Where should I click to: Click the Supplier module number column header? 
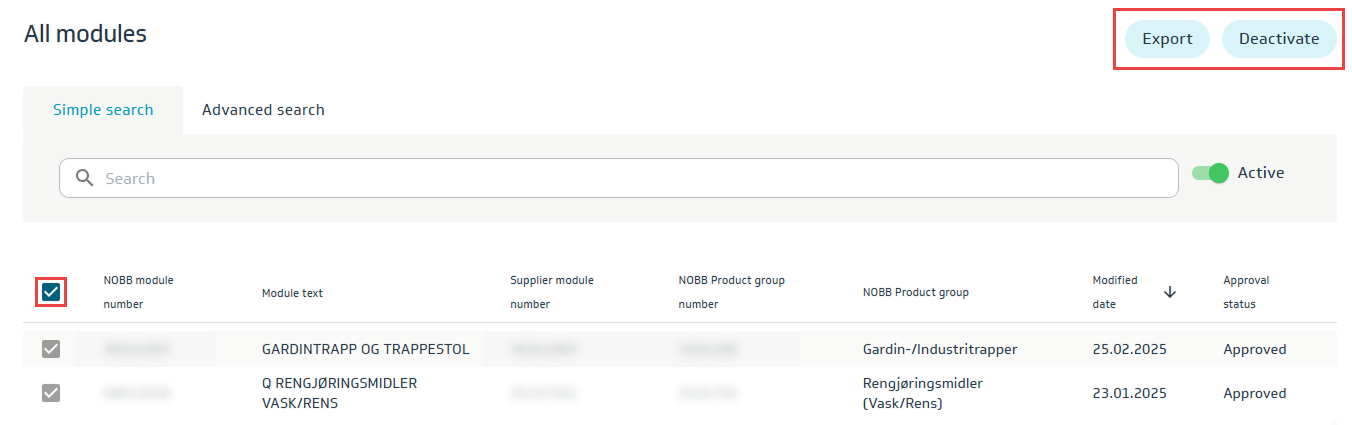tap(551, 292)
